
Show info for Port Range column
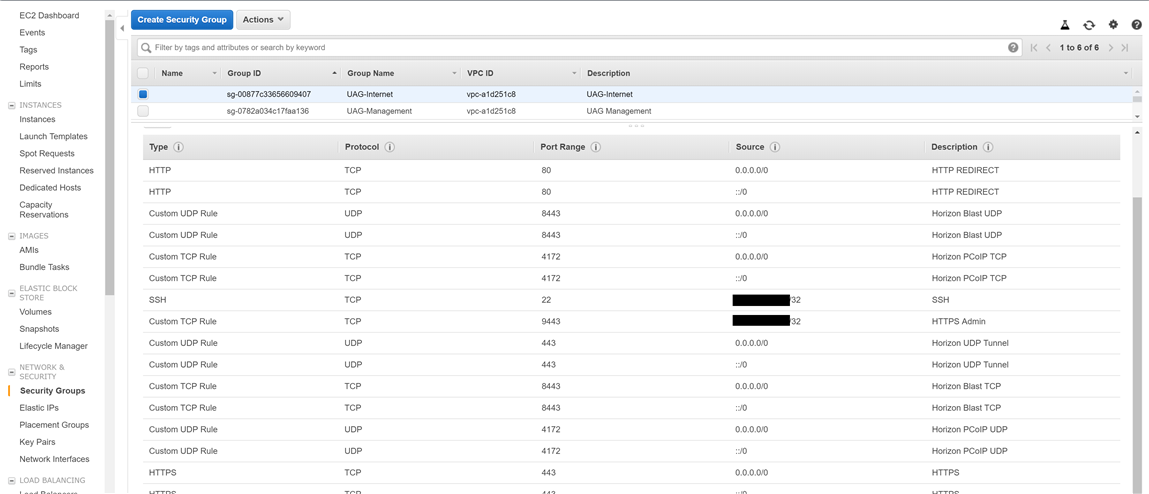(x=595, y=147)
